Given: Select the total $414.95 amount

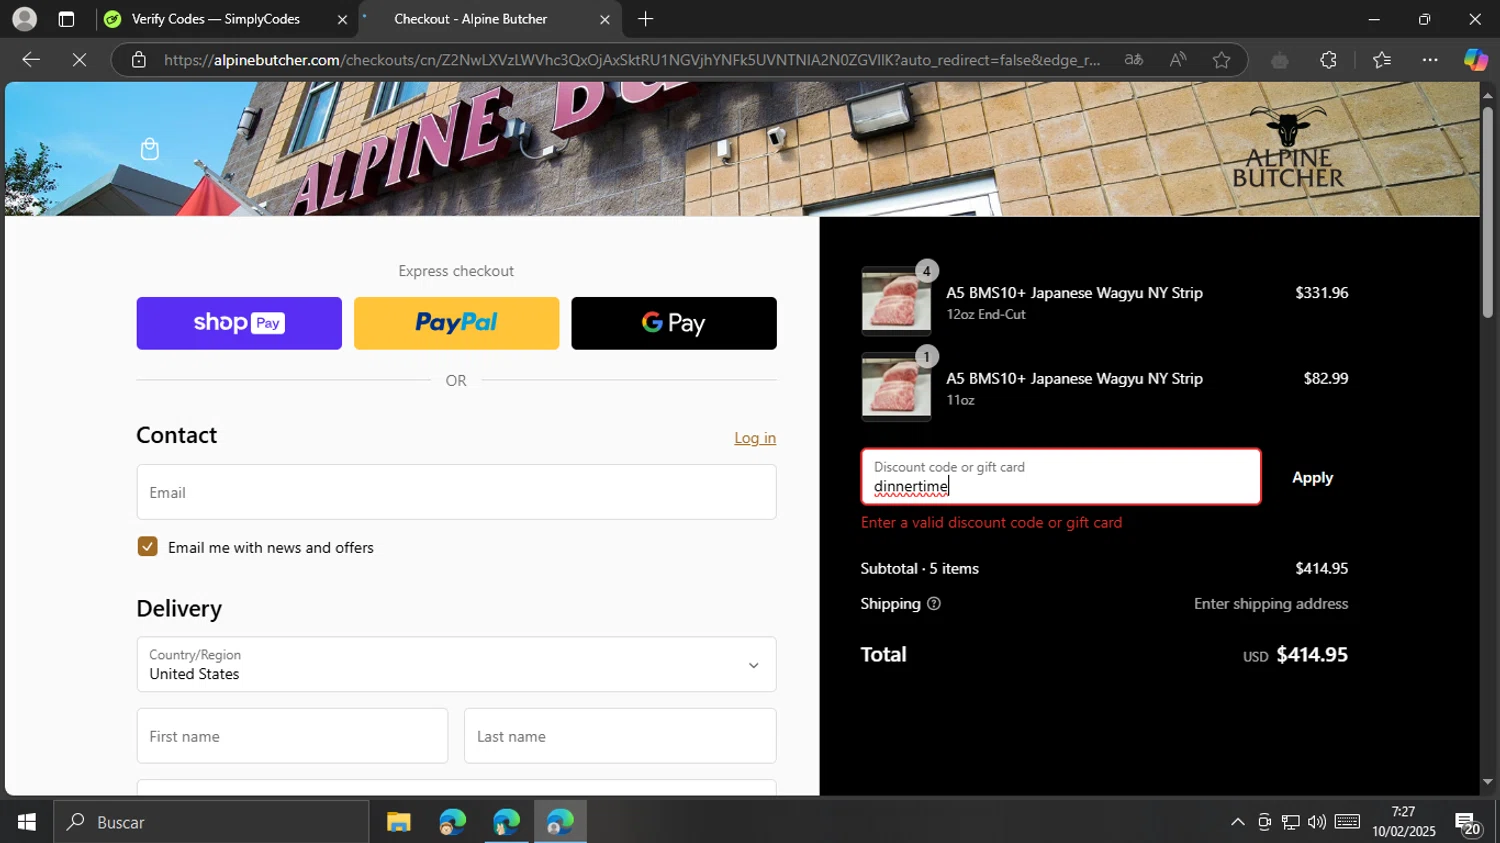Looking at the screenshot, I should point(1312,655).
